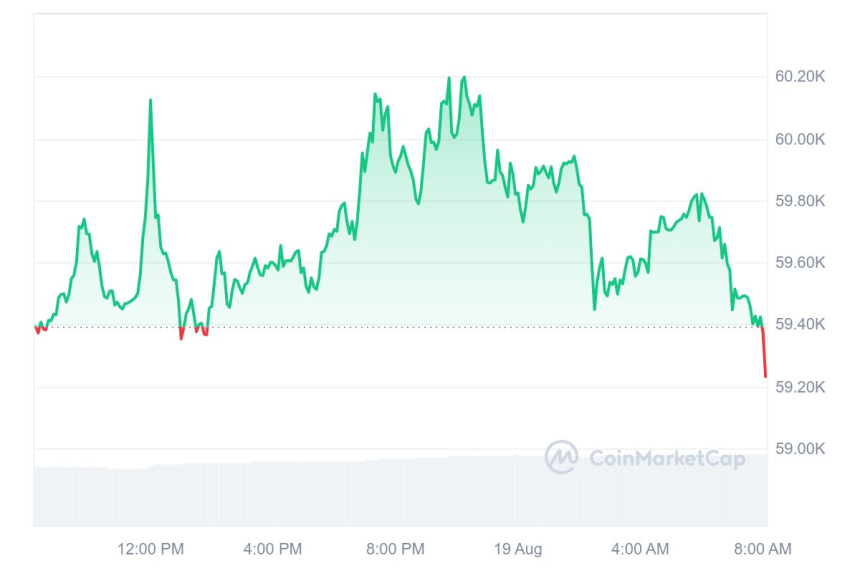Select the 4:00 PM time label
This screenshot has height=573, width=860.
[273, 548]
